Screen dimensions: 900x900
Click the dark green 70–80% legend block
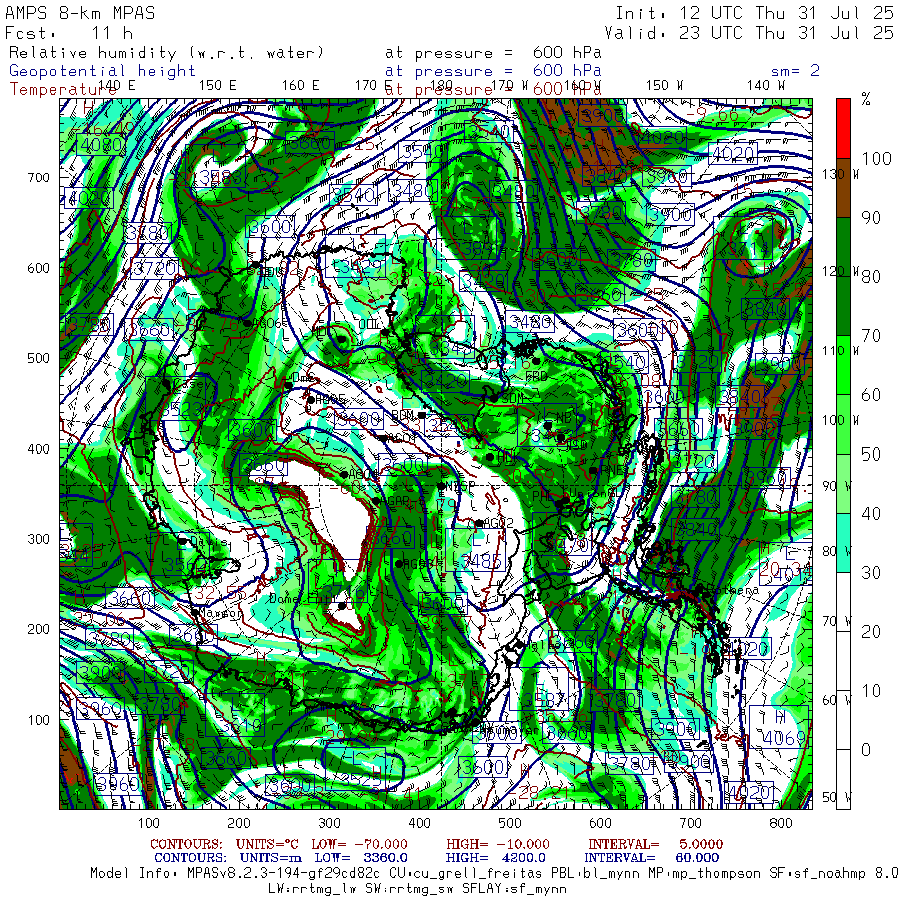pos(843,306)
